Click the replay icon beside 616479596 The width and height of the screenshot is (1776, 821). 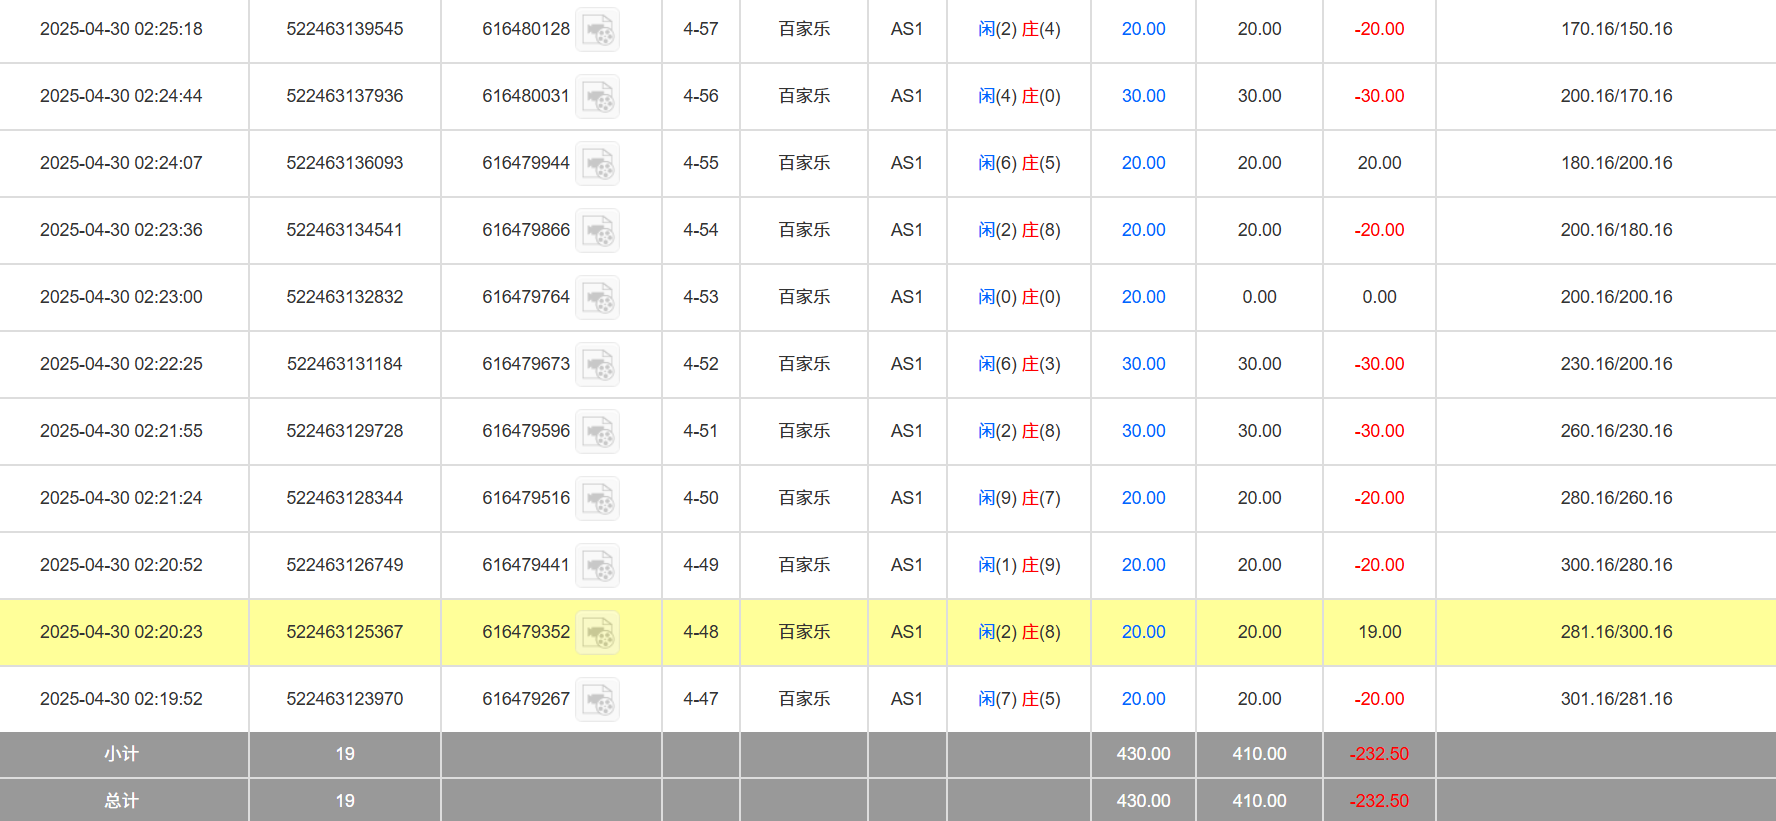(x=598, y=432)
